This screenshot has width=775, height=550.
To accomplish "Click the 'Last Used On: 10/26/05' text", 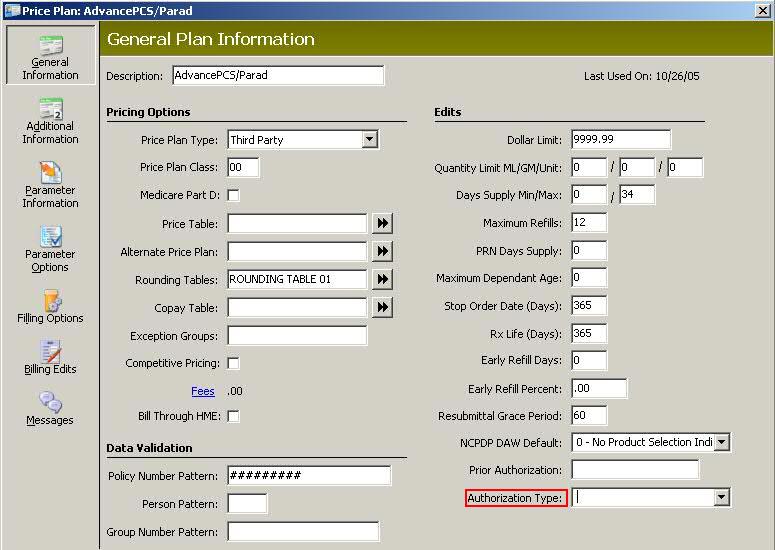I will point(642,76).
